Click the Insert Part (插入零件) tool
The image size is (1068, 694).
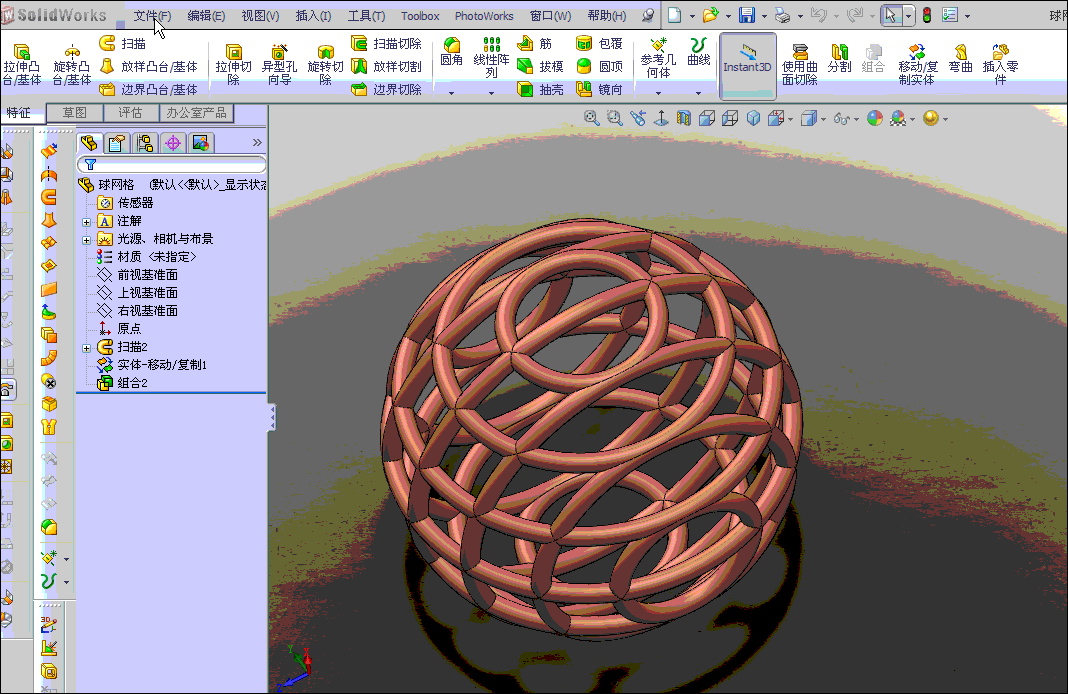click(1000, 65)
